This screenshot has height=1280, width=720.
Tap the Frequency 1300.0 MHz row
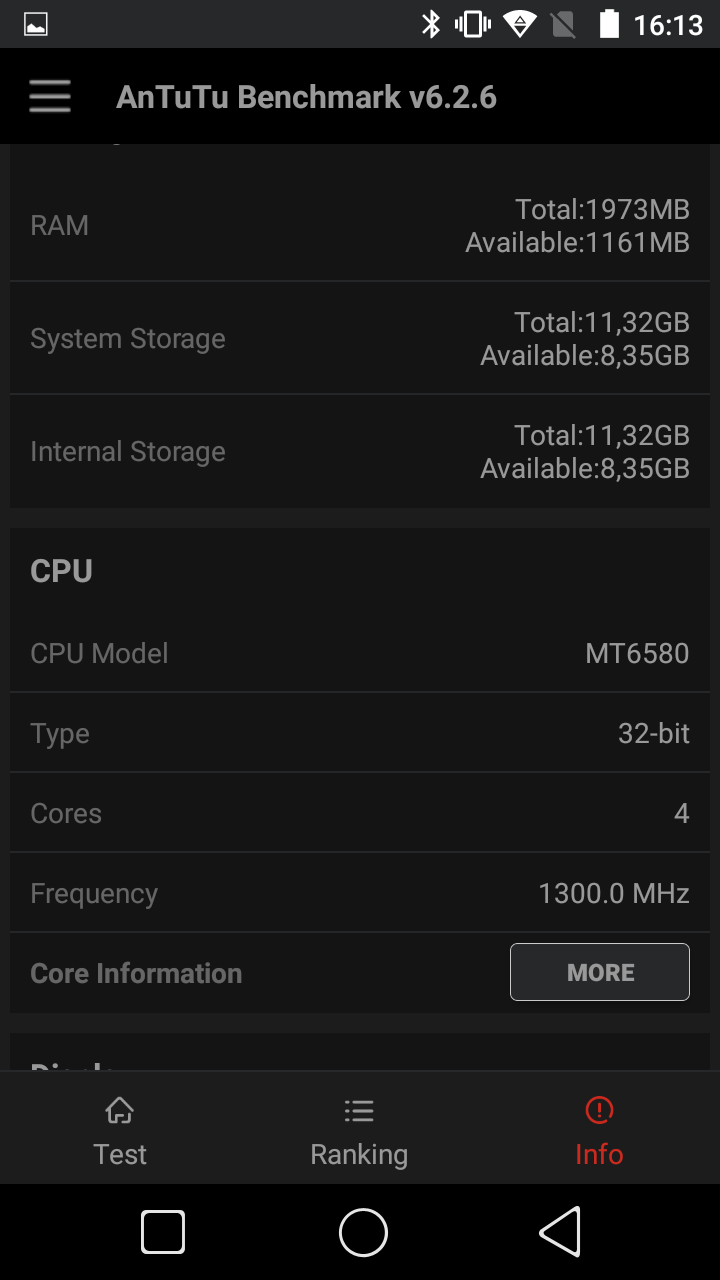tap(360, 893)
